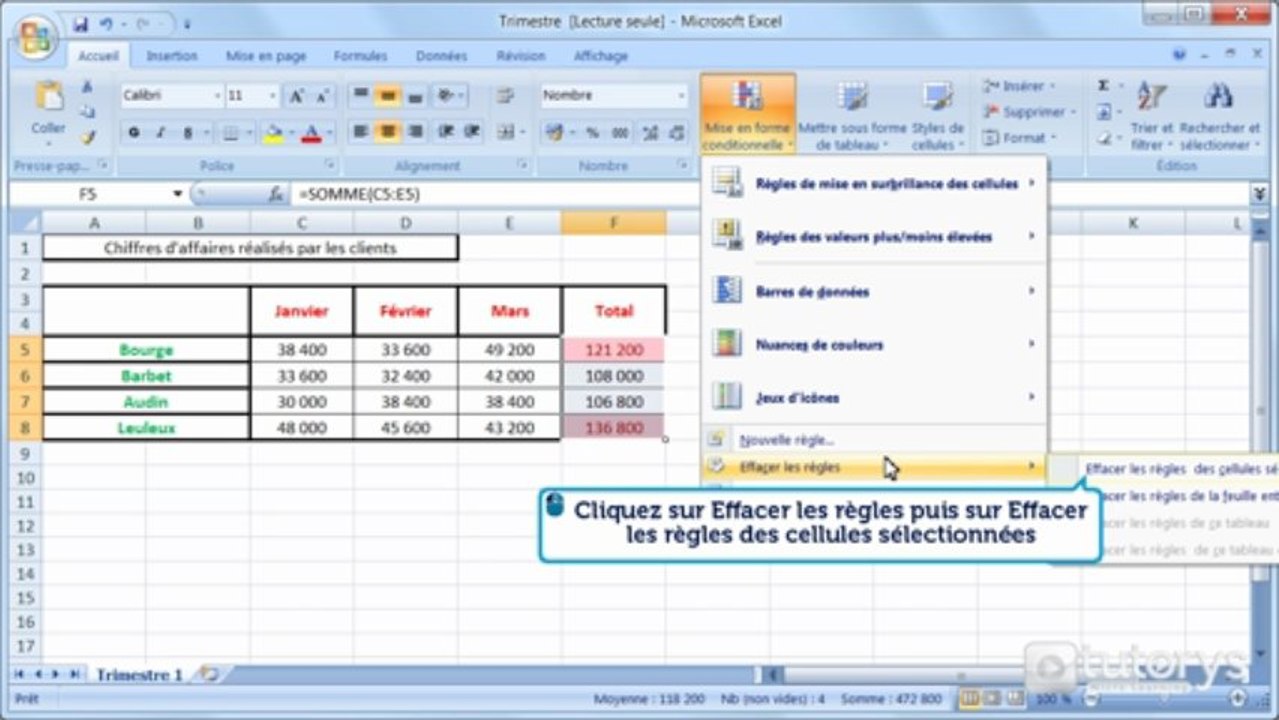Switch to the Données tab
Screen dimensions: 1279x720
441,56
